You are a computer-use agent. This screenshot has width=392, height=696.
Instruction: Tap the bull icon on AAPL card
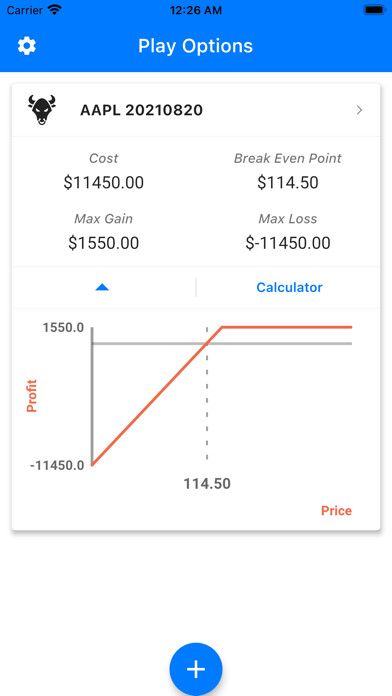tap(42, 110)
